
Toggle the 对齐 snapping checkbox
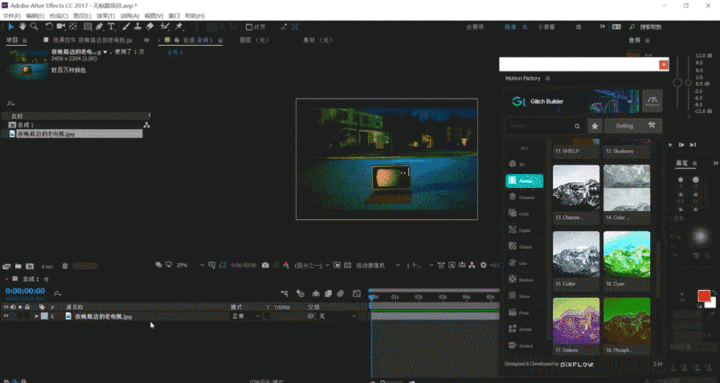click(x=249, y=27)
